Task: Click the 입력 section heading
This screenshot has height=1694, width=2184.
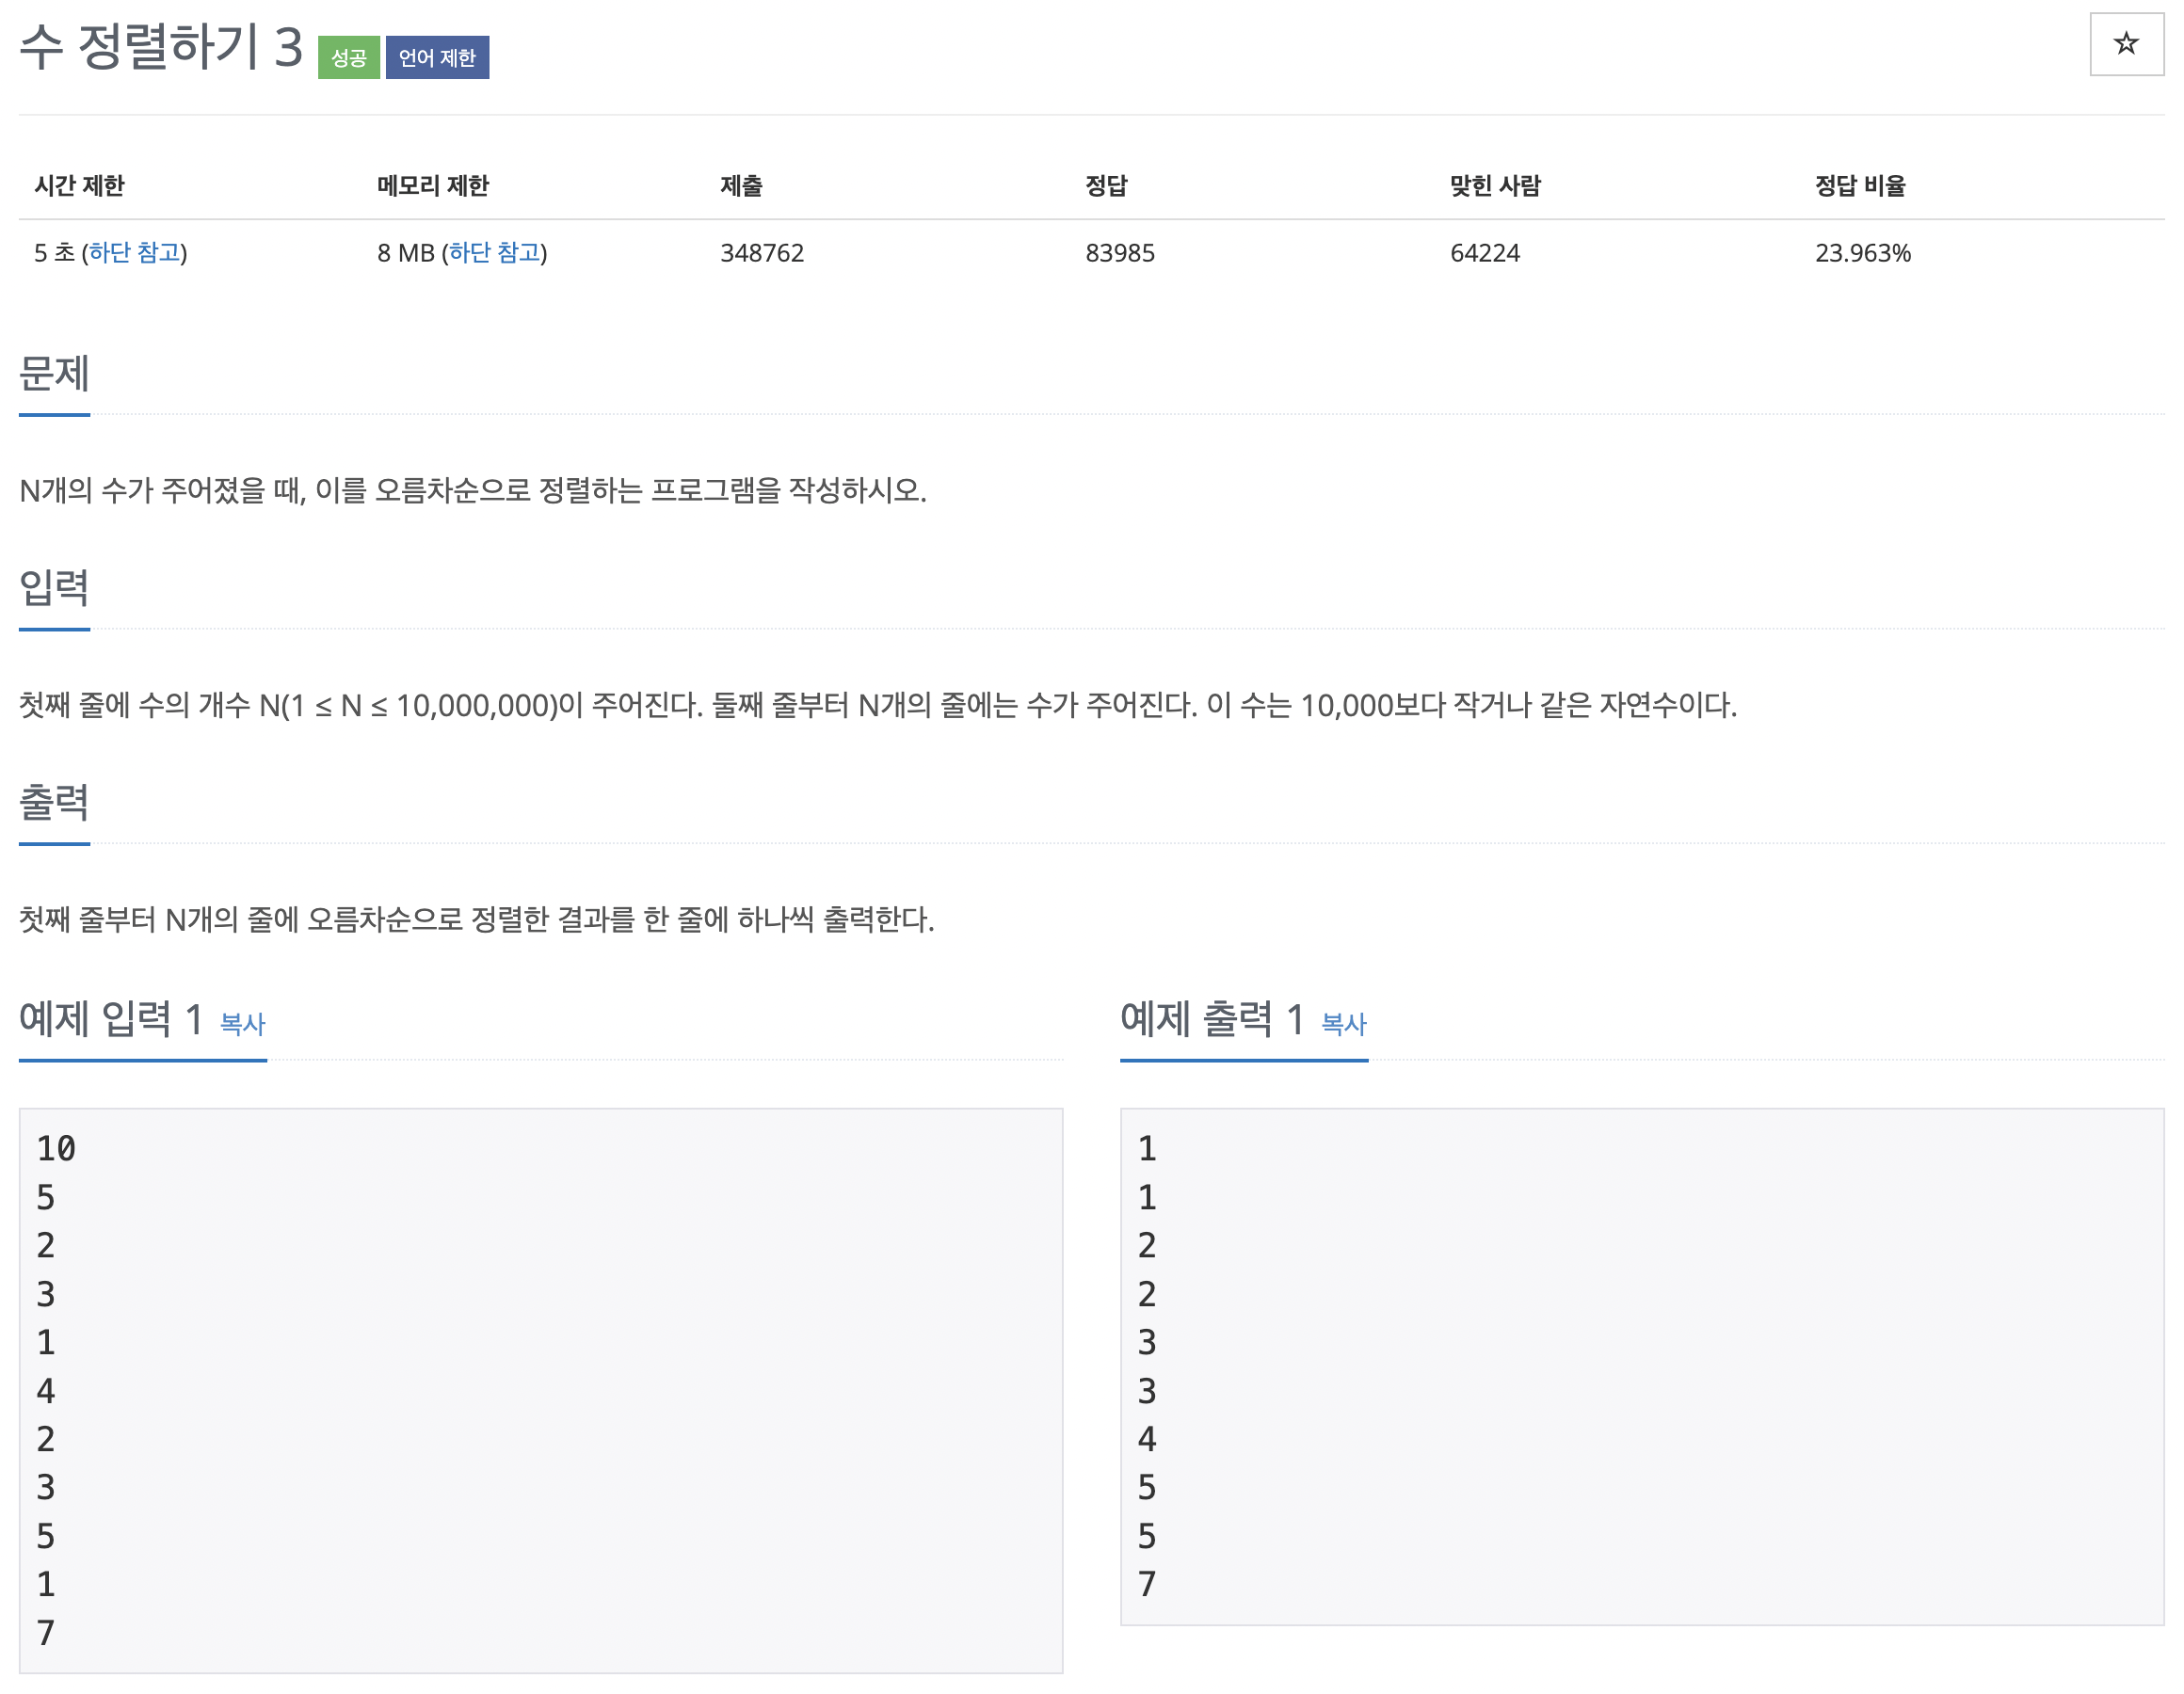Action: point(55,588)
